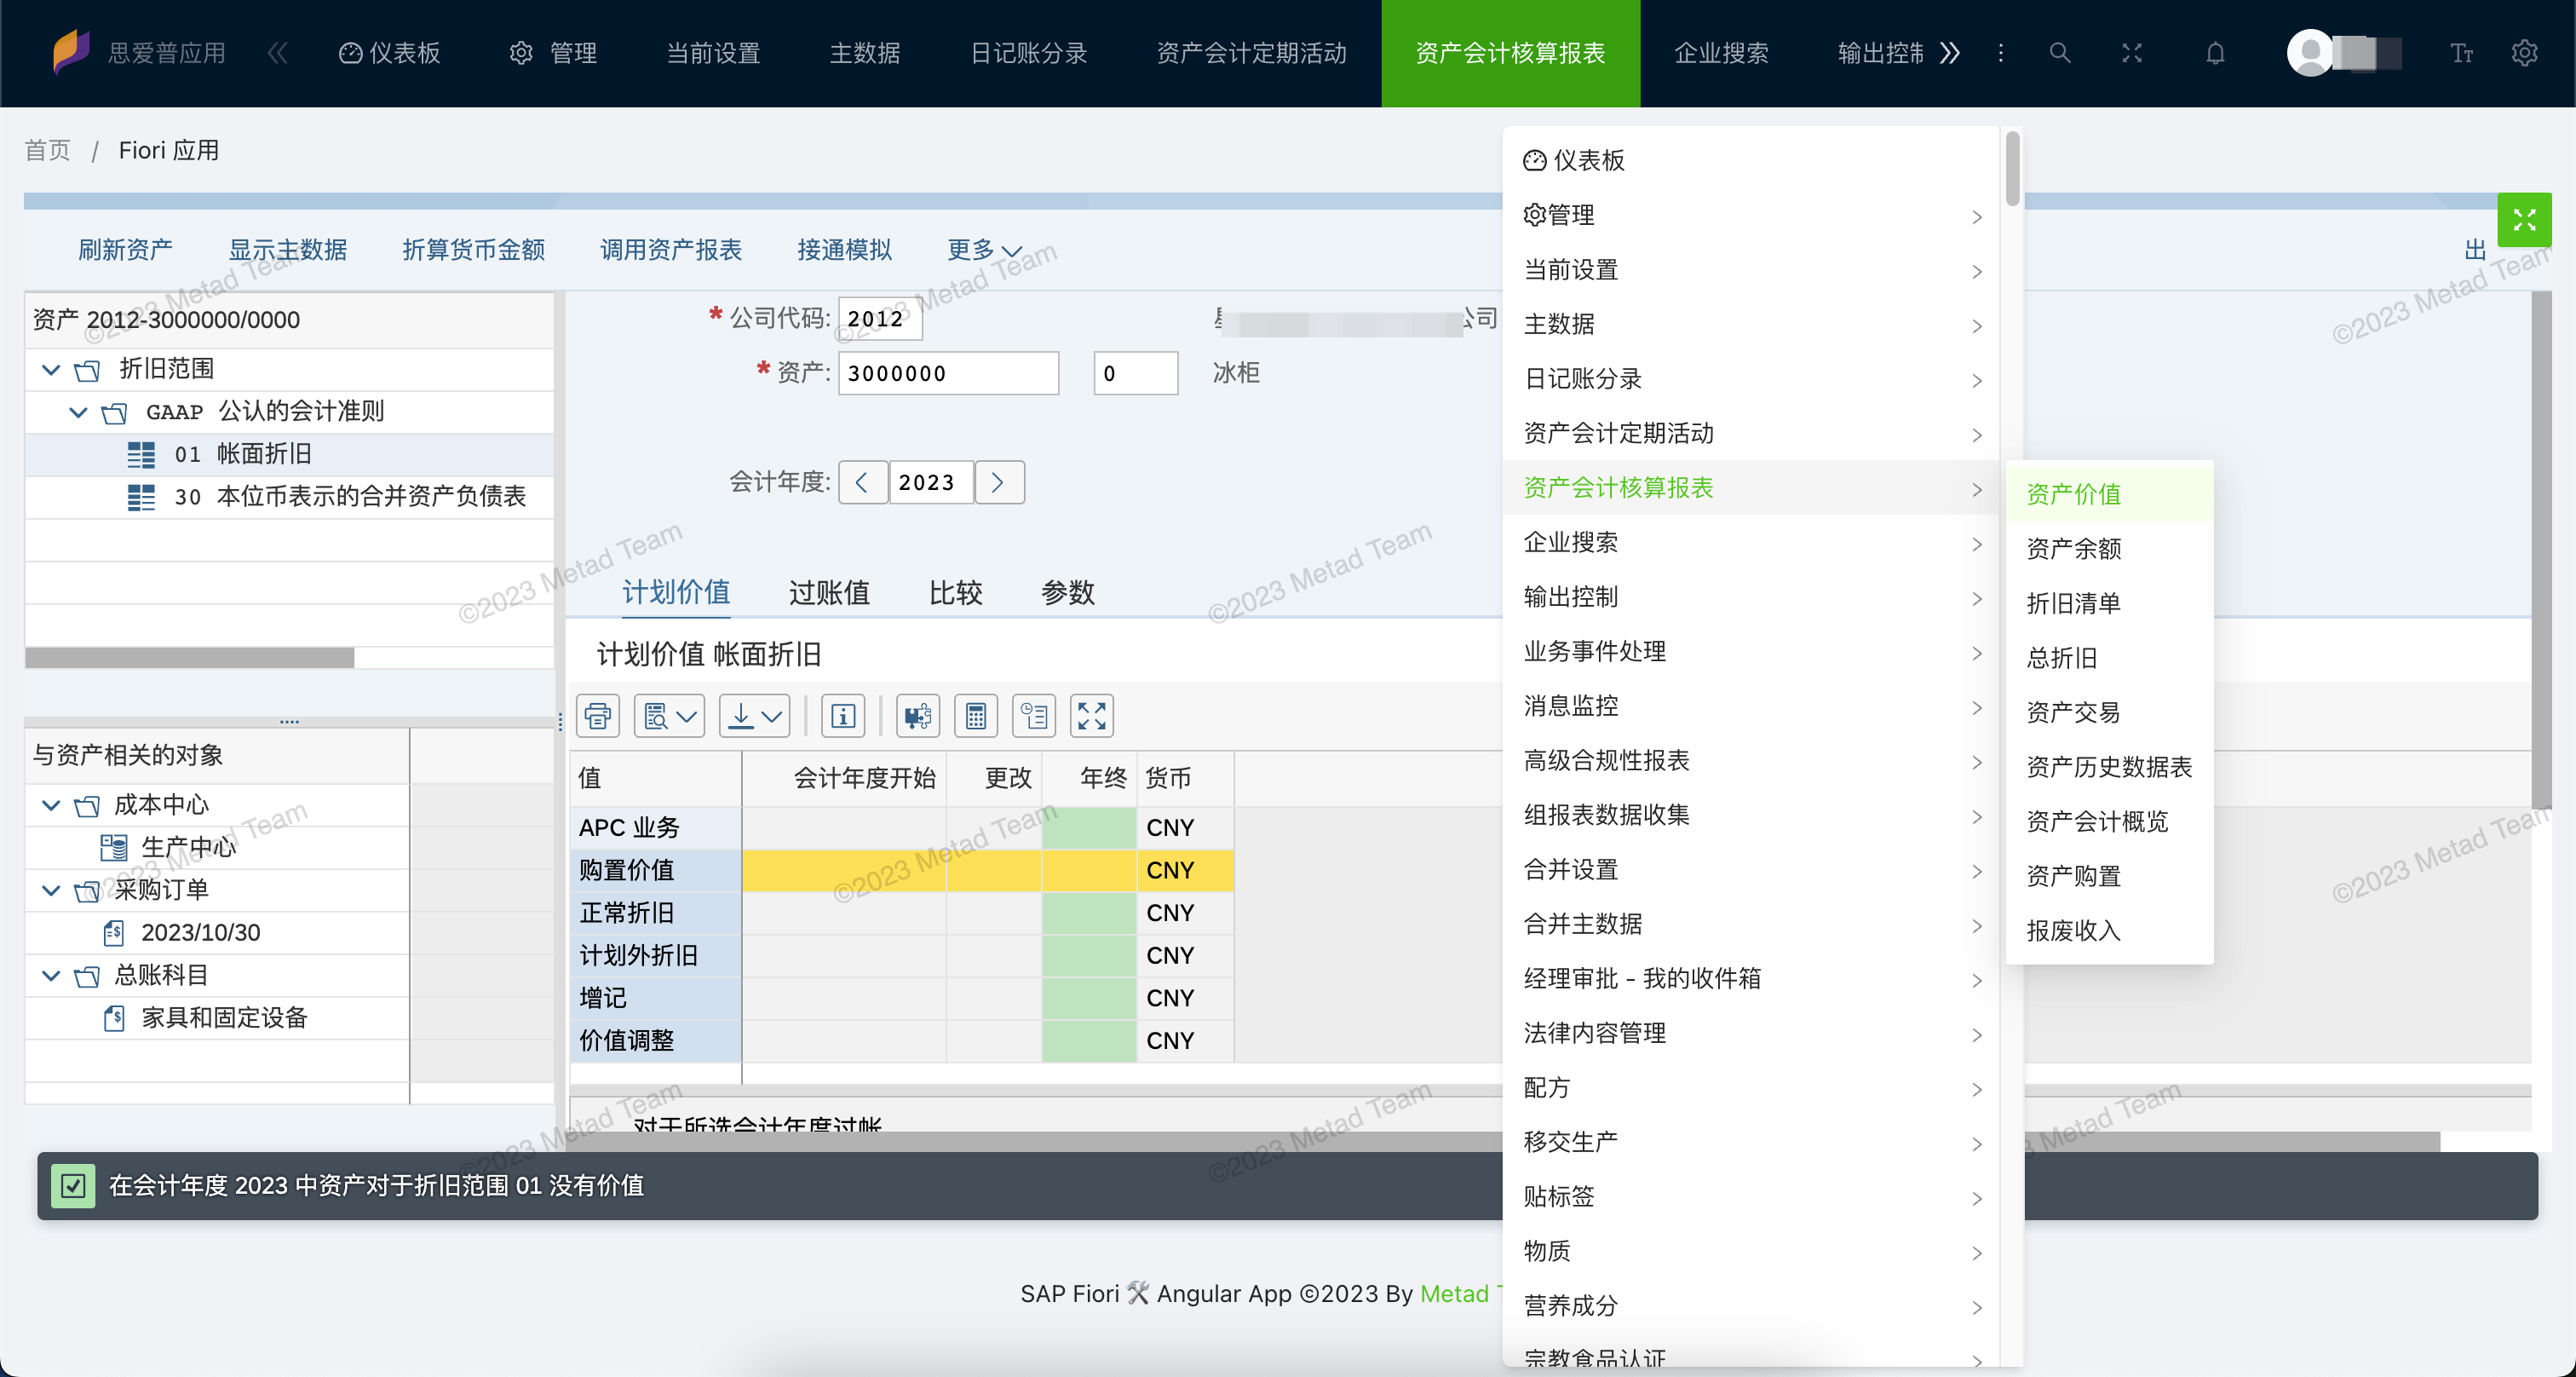Click the green fullscreen toggle button
The image size is (2576, 1377).
(2523, 220)
